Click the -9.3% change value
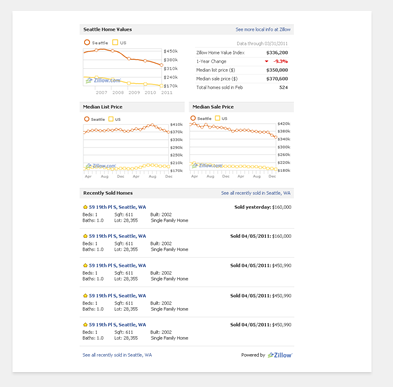393x387 pixels. coord(281,61)
